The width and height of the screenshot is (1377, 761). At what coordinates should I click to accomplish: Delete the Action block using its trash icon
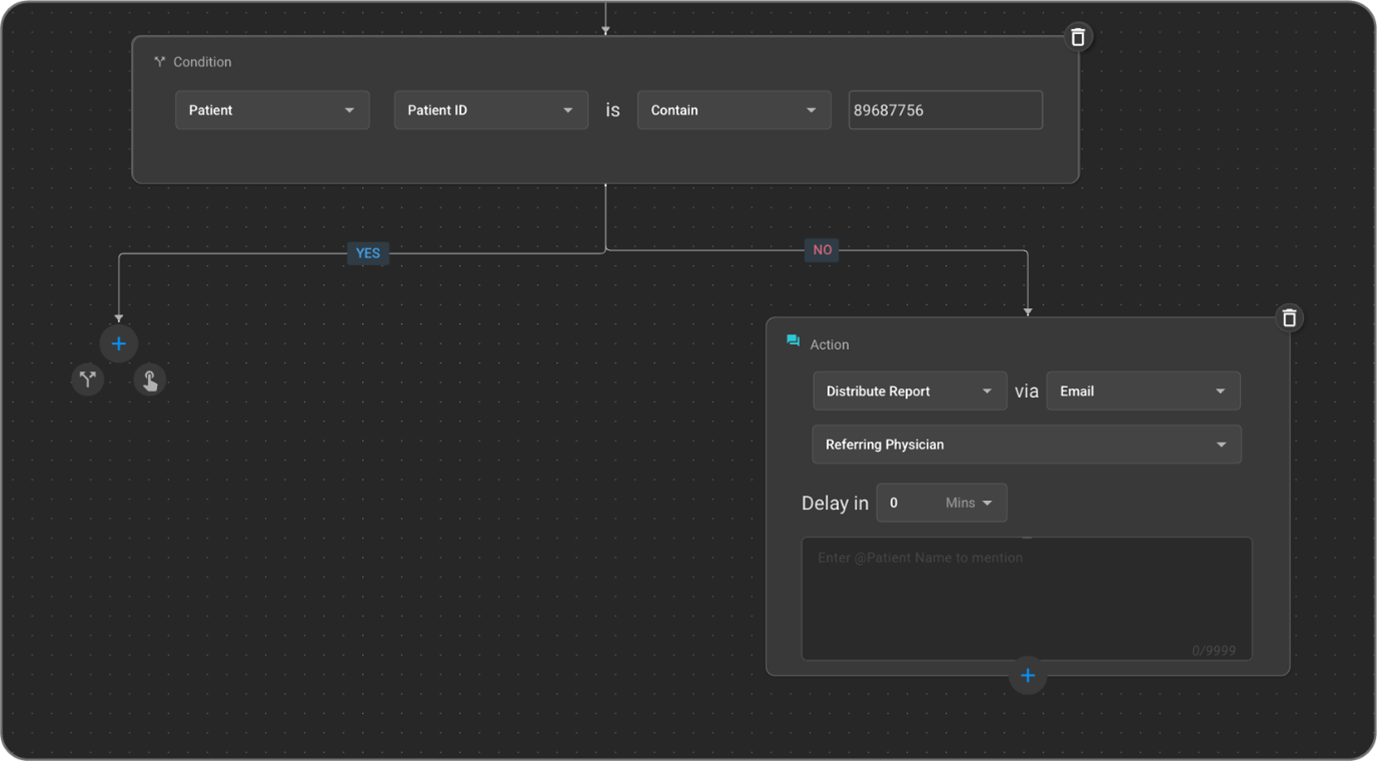(x=1289, y=318)
